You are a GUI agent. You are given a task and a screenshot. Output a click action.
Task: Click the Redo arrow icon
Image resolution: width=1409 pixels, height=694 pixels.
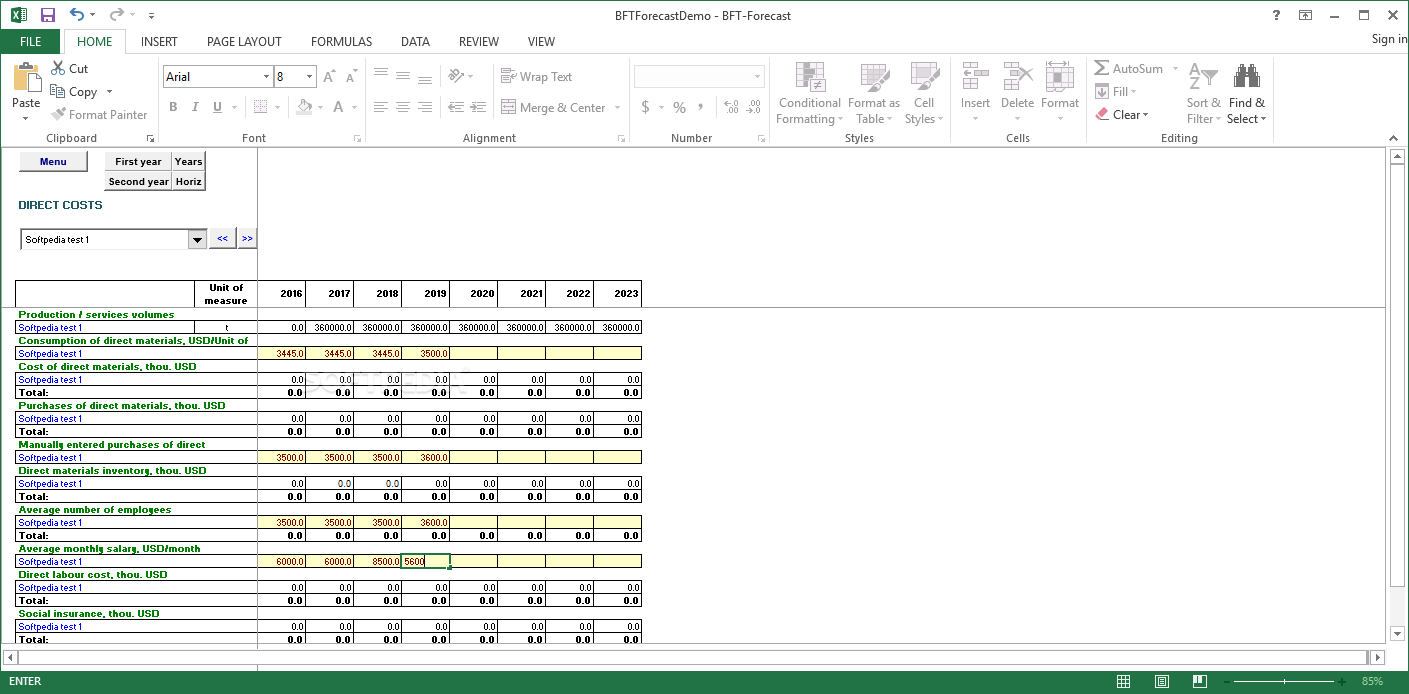116,15
